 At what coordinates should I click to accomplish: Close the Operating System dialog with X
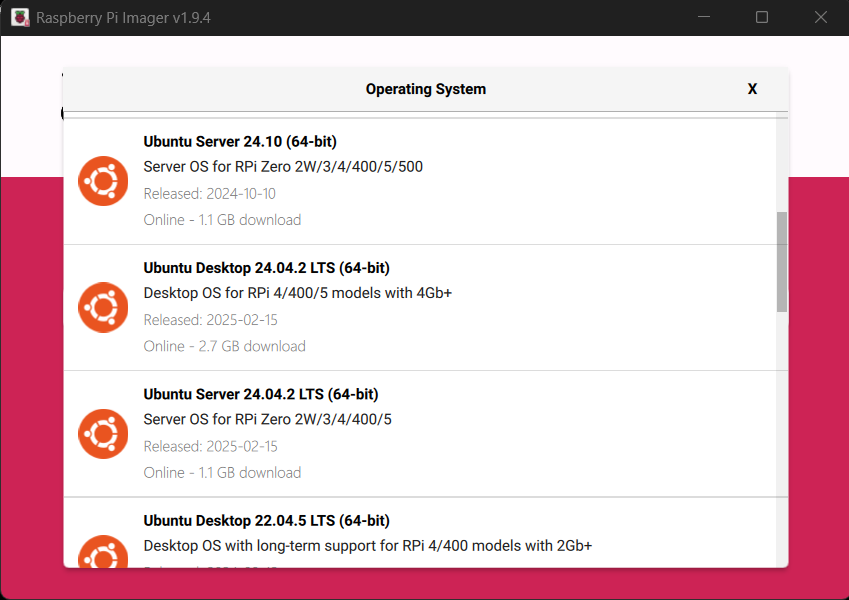752,89
